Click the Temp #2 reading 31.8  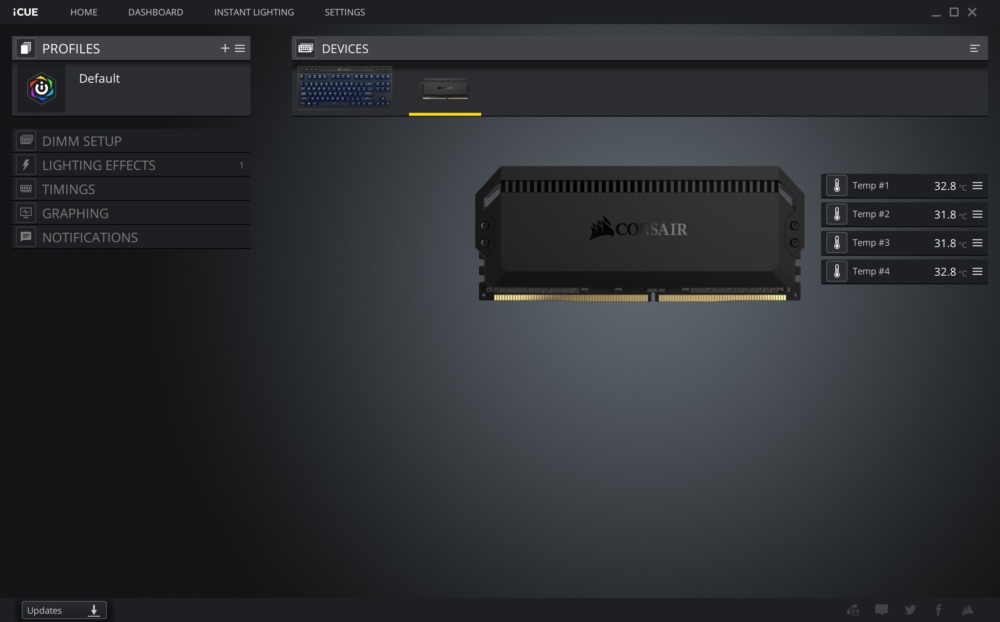point(945,215)
